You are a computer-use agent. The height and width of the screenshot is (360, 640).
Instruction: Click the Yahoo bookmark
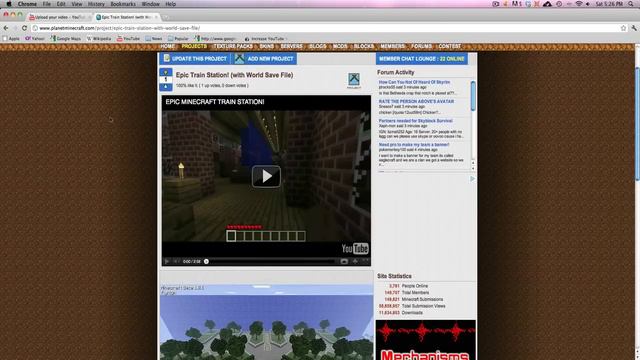tap(35, 39)
